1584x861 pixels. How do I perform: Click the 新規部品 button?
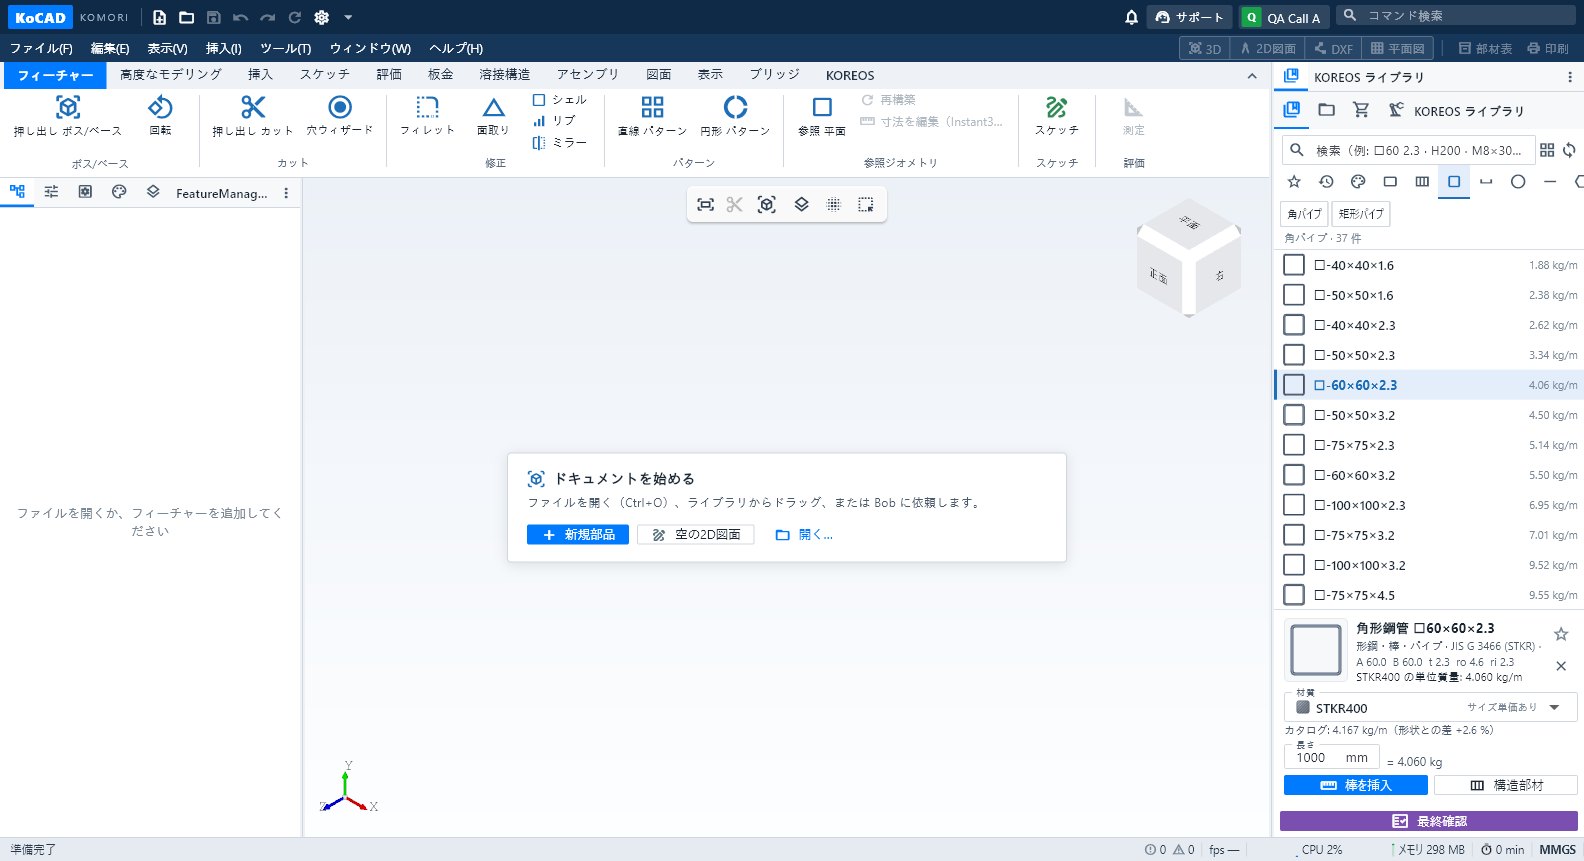coord(578,535)
